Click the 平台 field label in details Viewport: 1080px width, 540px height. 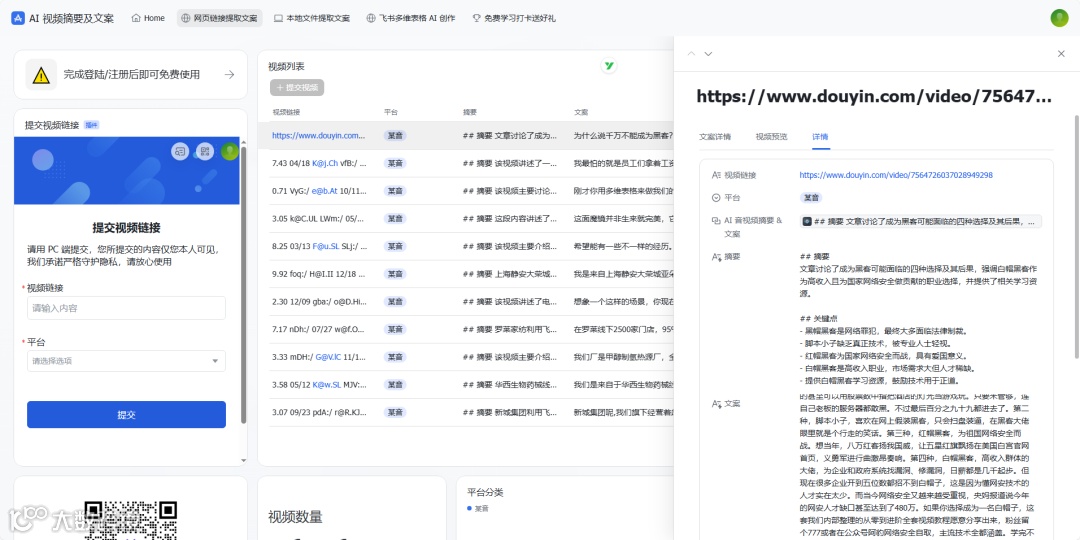coord(731,198)
